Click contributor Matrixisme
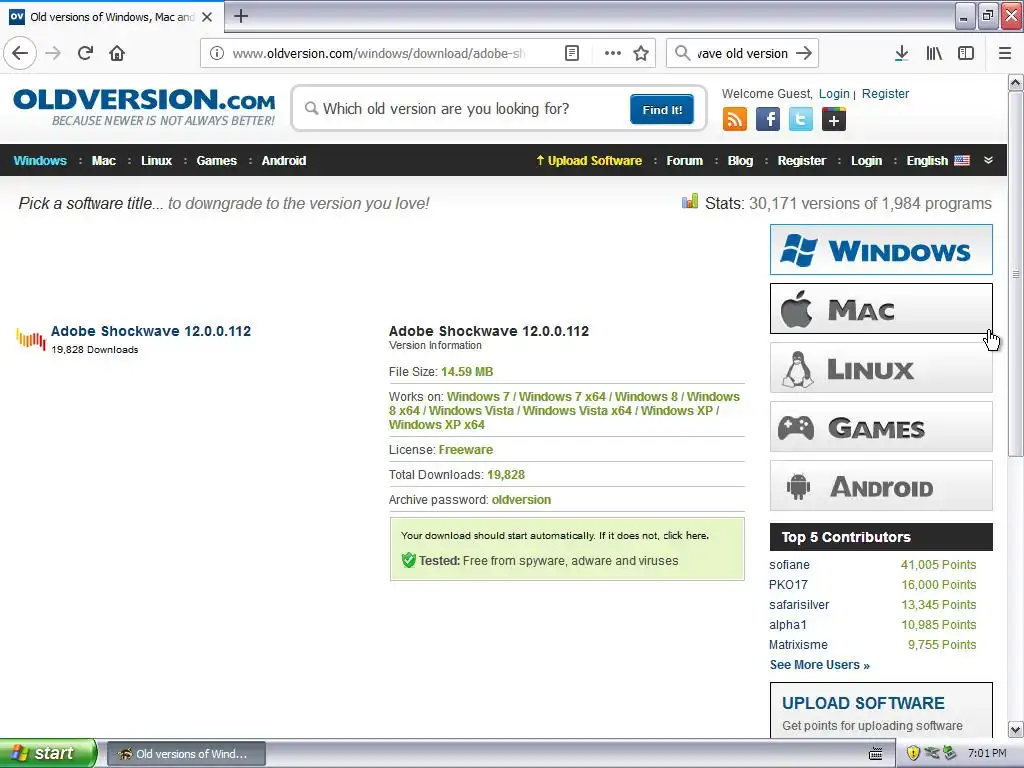The height and width of the screenshot is (768, 1024). point(798,645)
